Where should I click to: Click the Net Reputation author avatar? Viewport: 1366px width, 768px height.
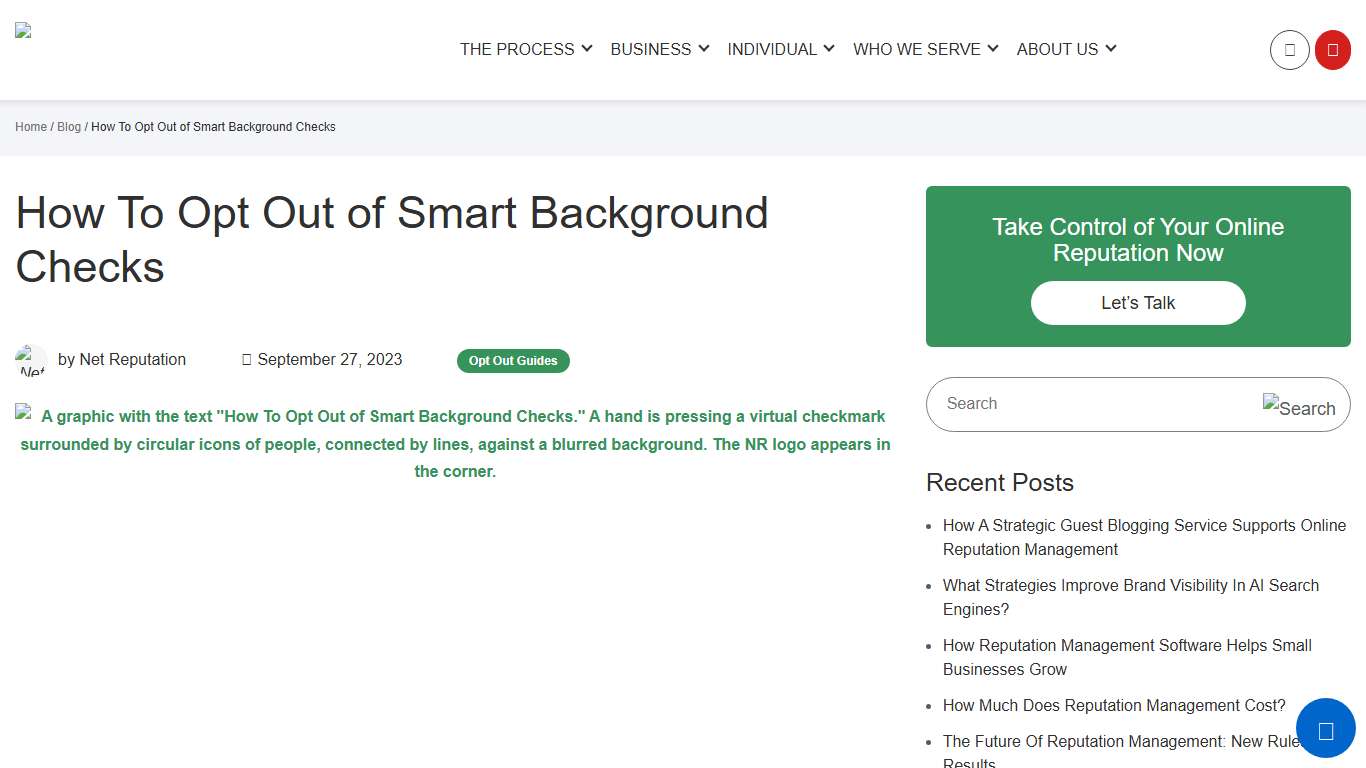click(x=31, y=360)
